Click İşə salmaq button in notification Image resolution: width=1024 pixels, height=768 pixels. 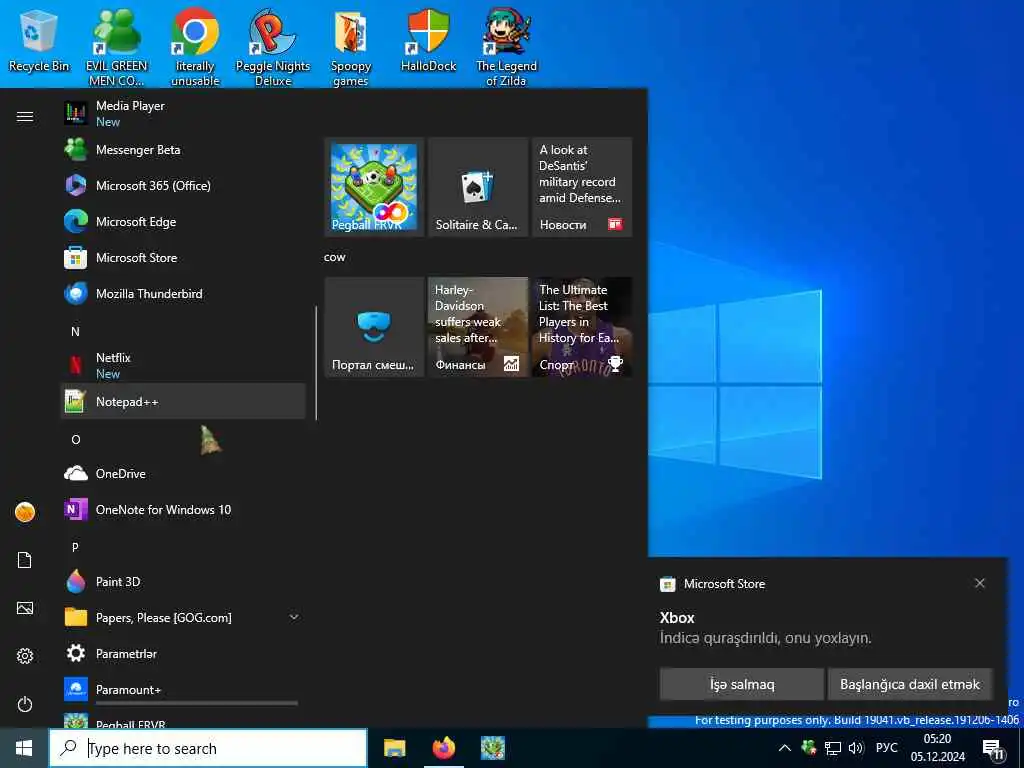742,684
